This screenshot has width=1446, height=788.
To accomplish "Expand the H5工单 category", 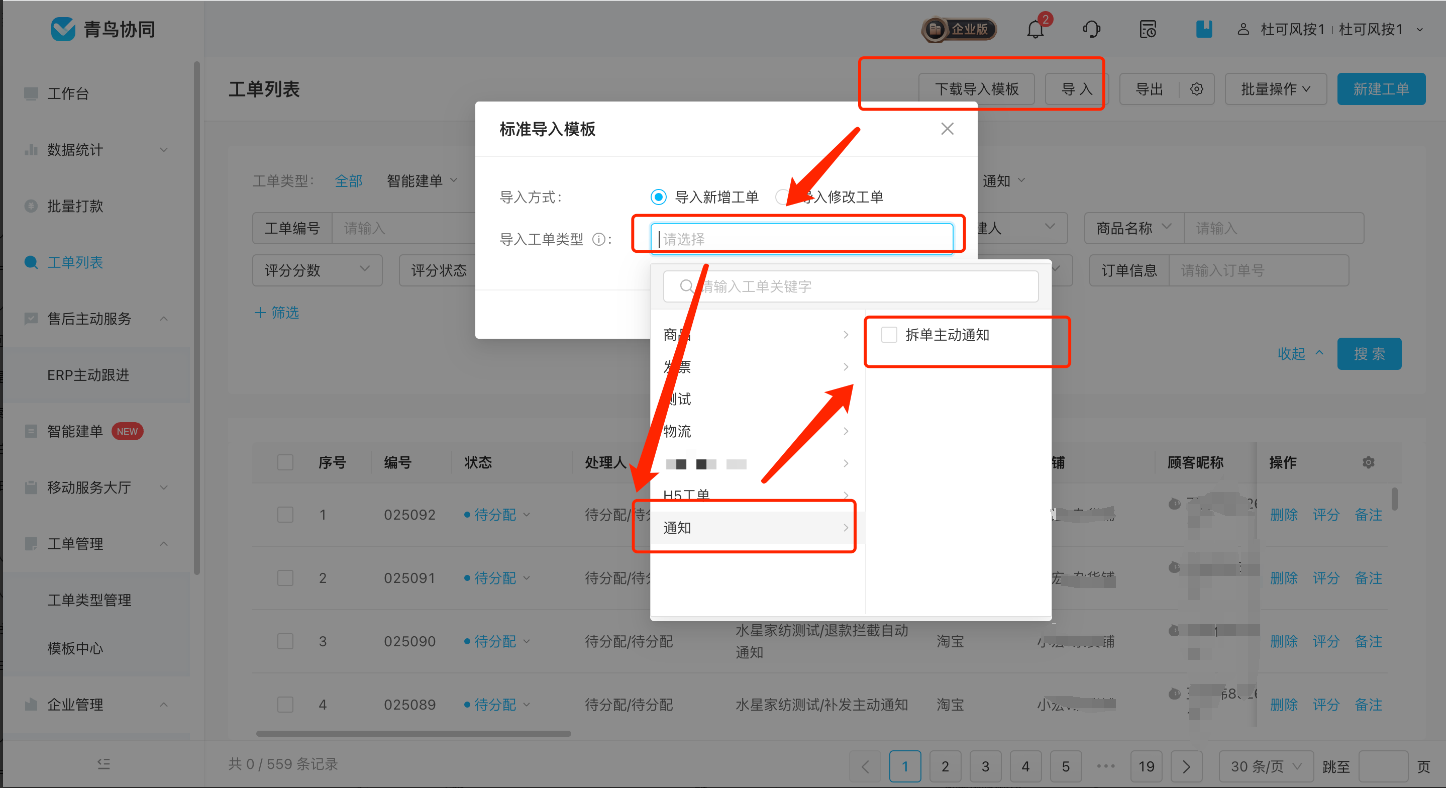I will [757, 495].
